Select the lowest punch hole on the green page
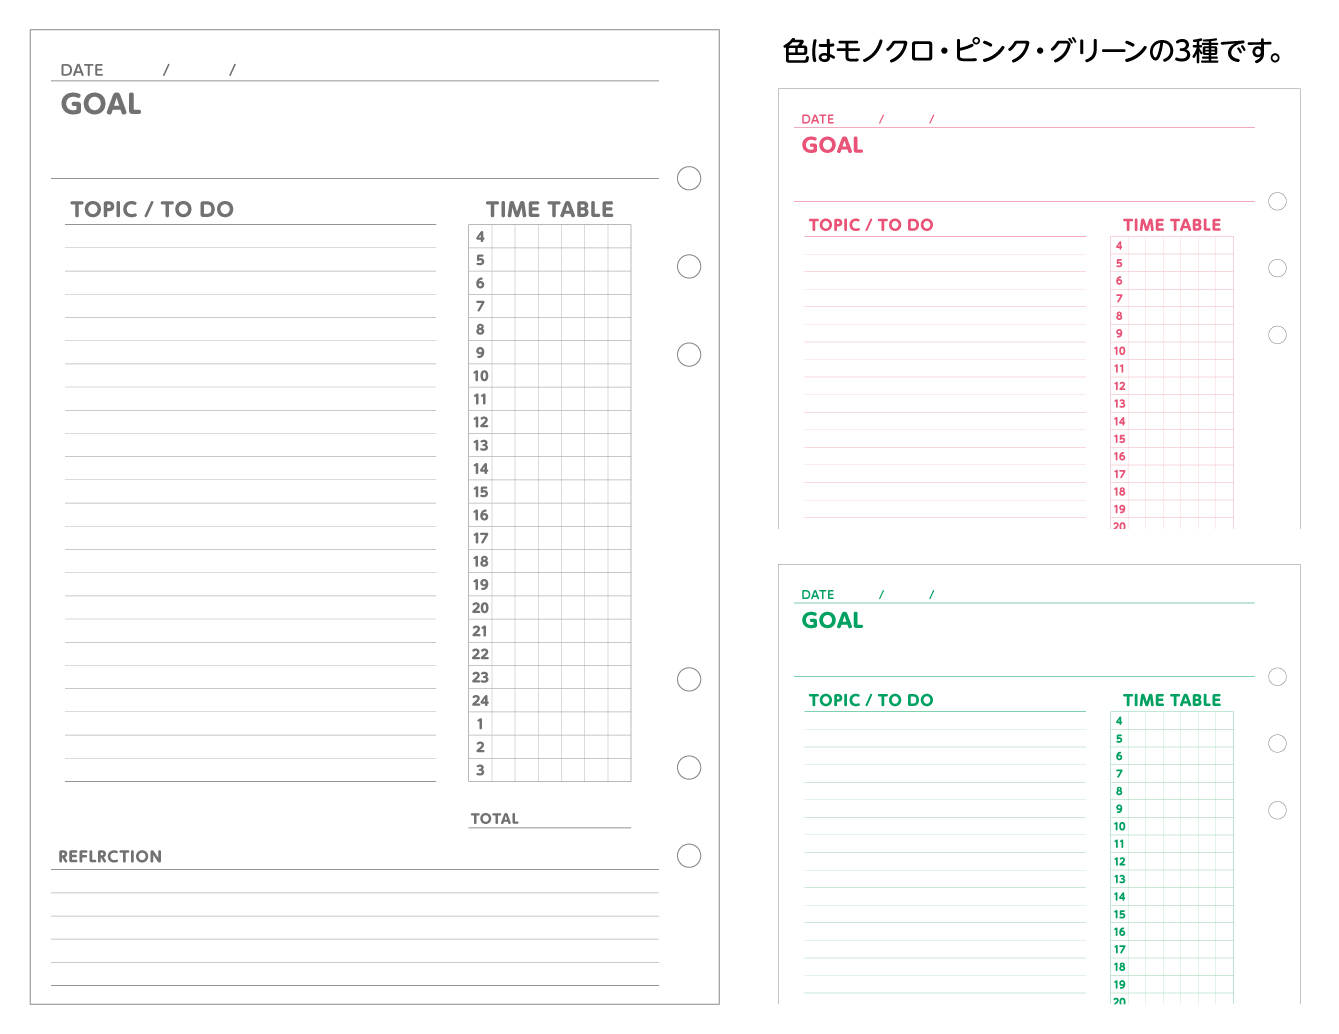 coord(1277,810)
